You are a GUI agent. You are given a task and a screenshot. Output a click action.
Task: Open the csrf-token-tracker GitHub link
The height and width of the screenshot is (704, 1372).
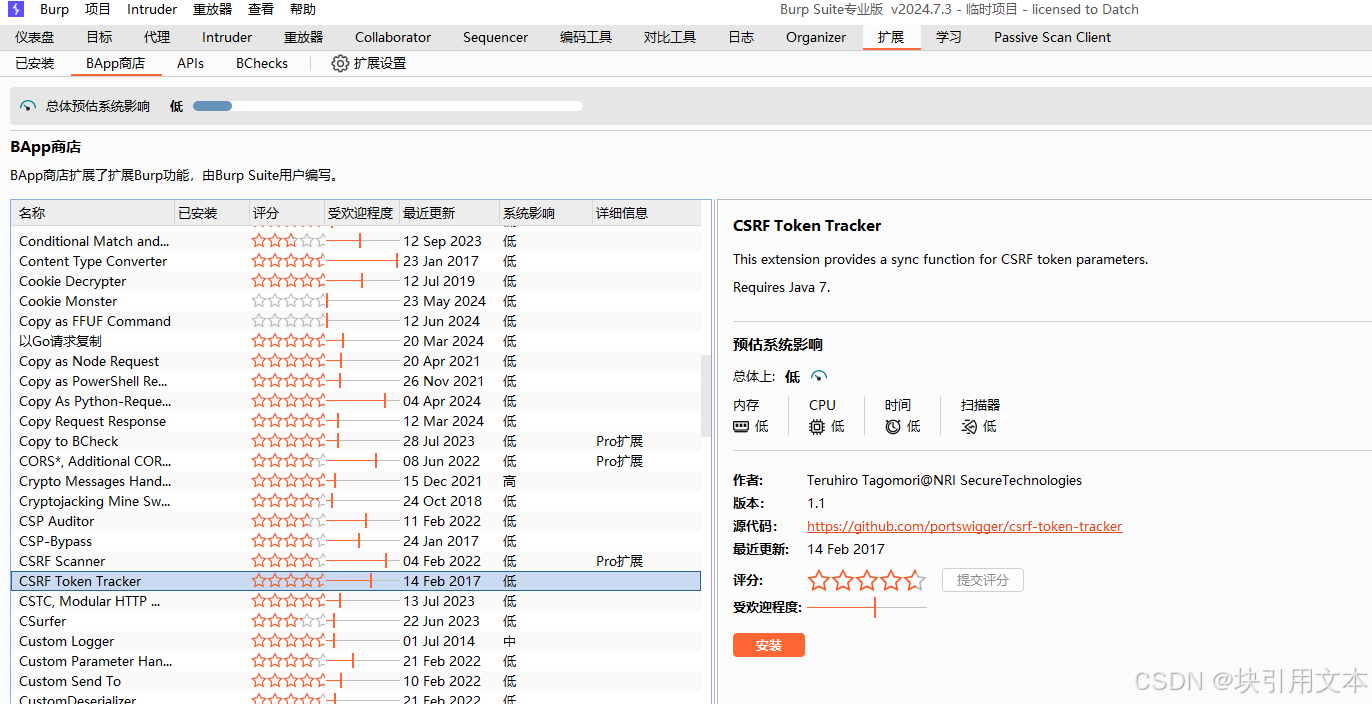pos(965,526)
